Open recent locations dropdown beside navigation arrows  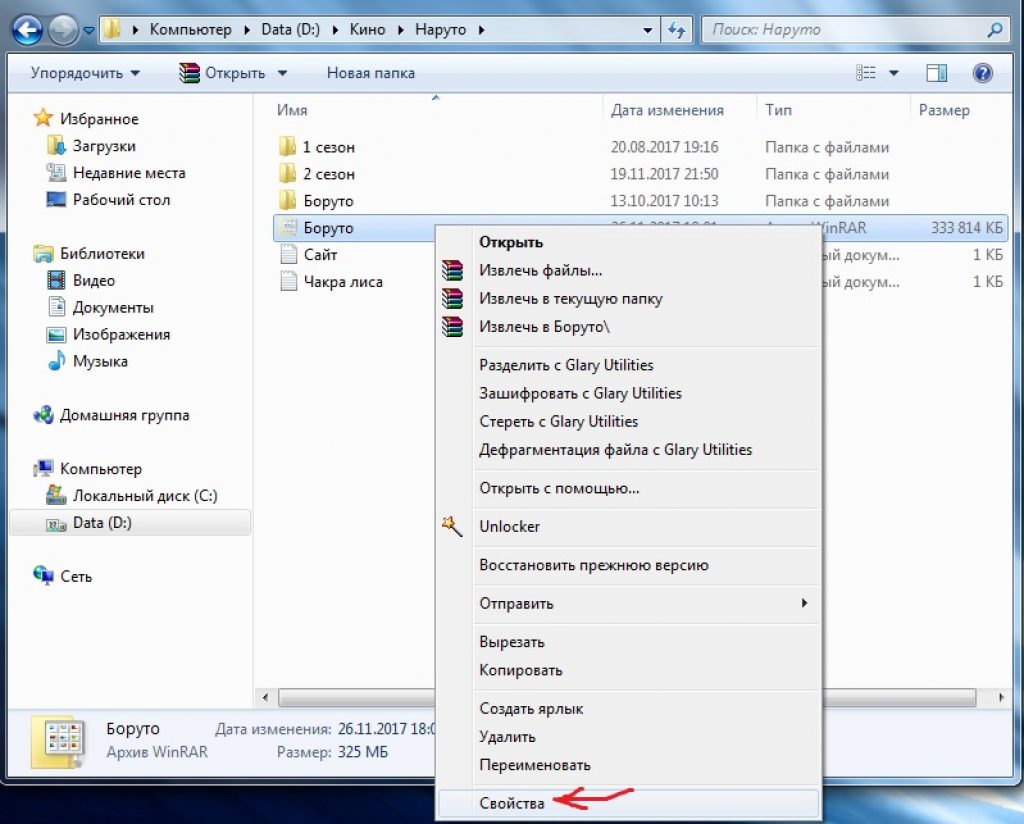coord(89,30)
